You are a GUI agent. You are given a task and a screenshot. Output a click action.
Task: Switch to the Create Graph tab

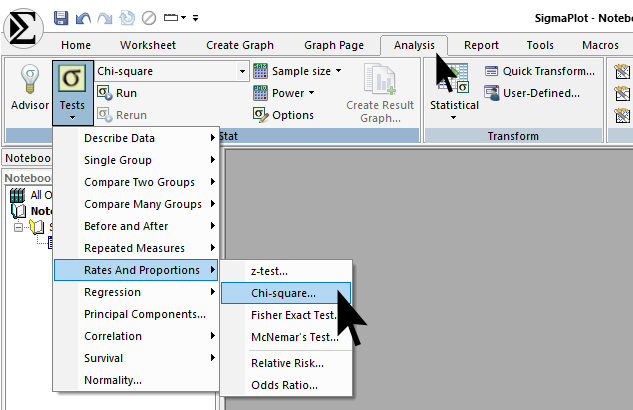coord(240,45)
